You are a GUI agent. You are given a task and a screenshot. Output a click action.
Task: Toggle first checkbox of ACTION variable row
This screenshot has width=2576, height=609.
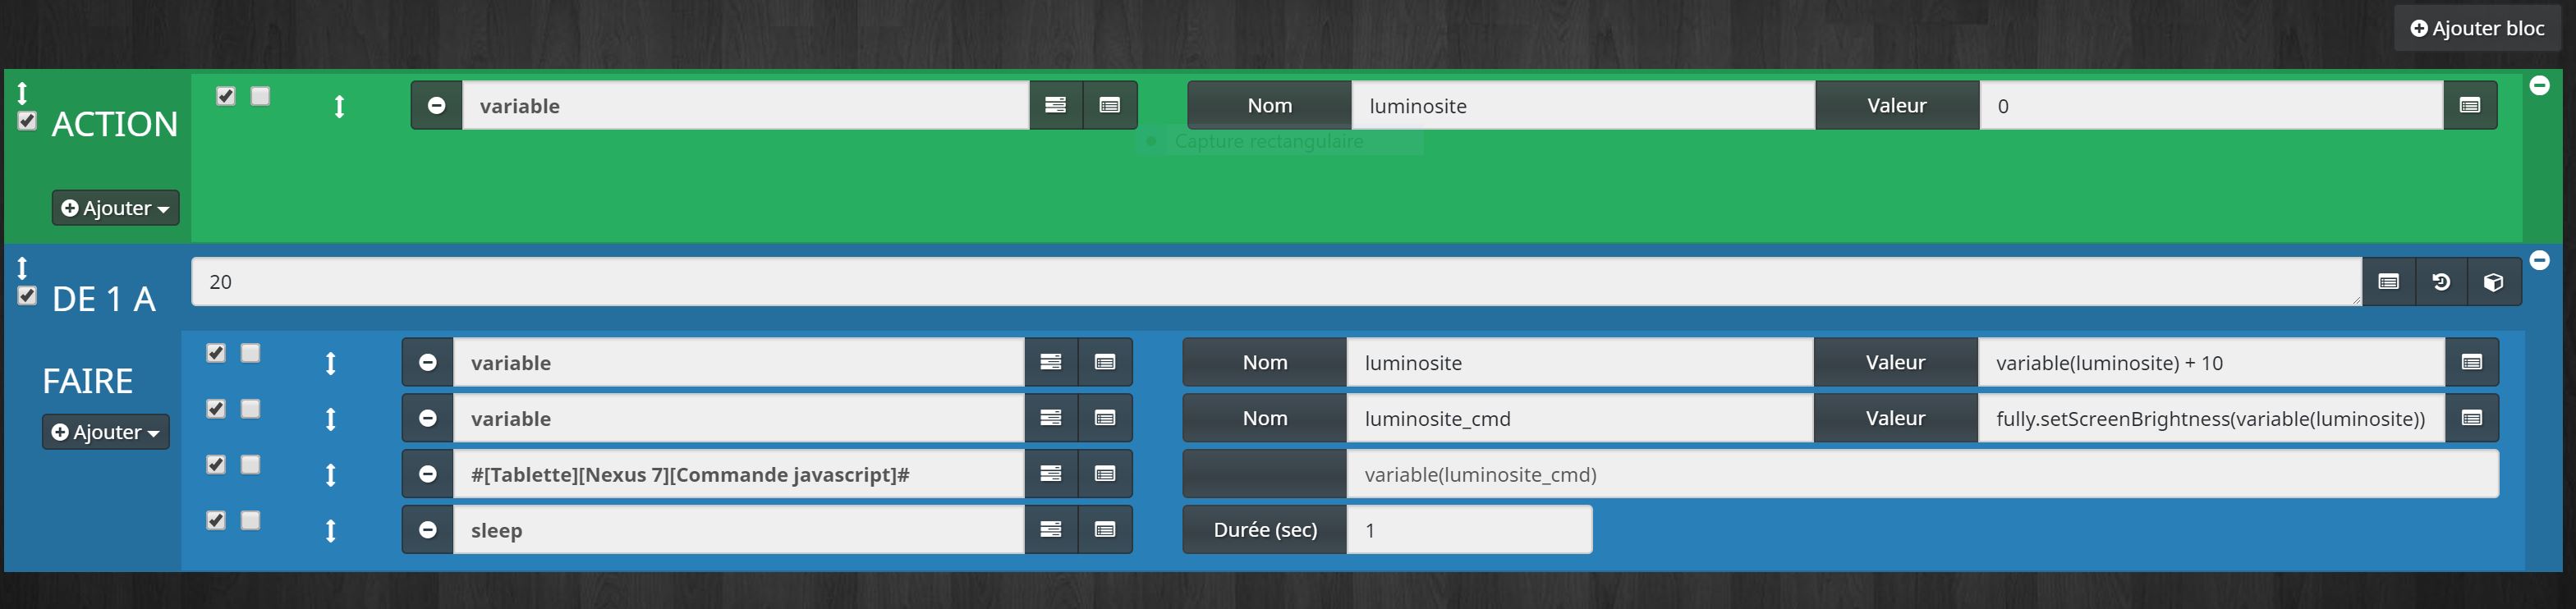[226, 96]
